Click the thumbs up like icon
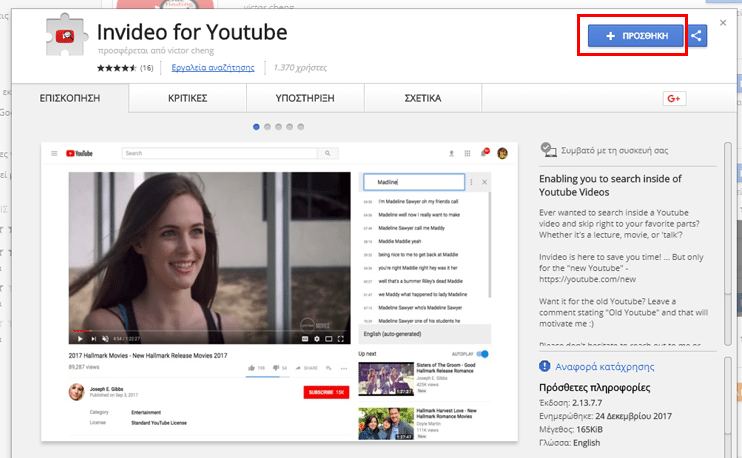 coord(251,368)
